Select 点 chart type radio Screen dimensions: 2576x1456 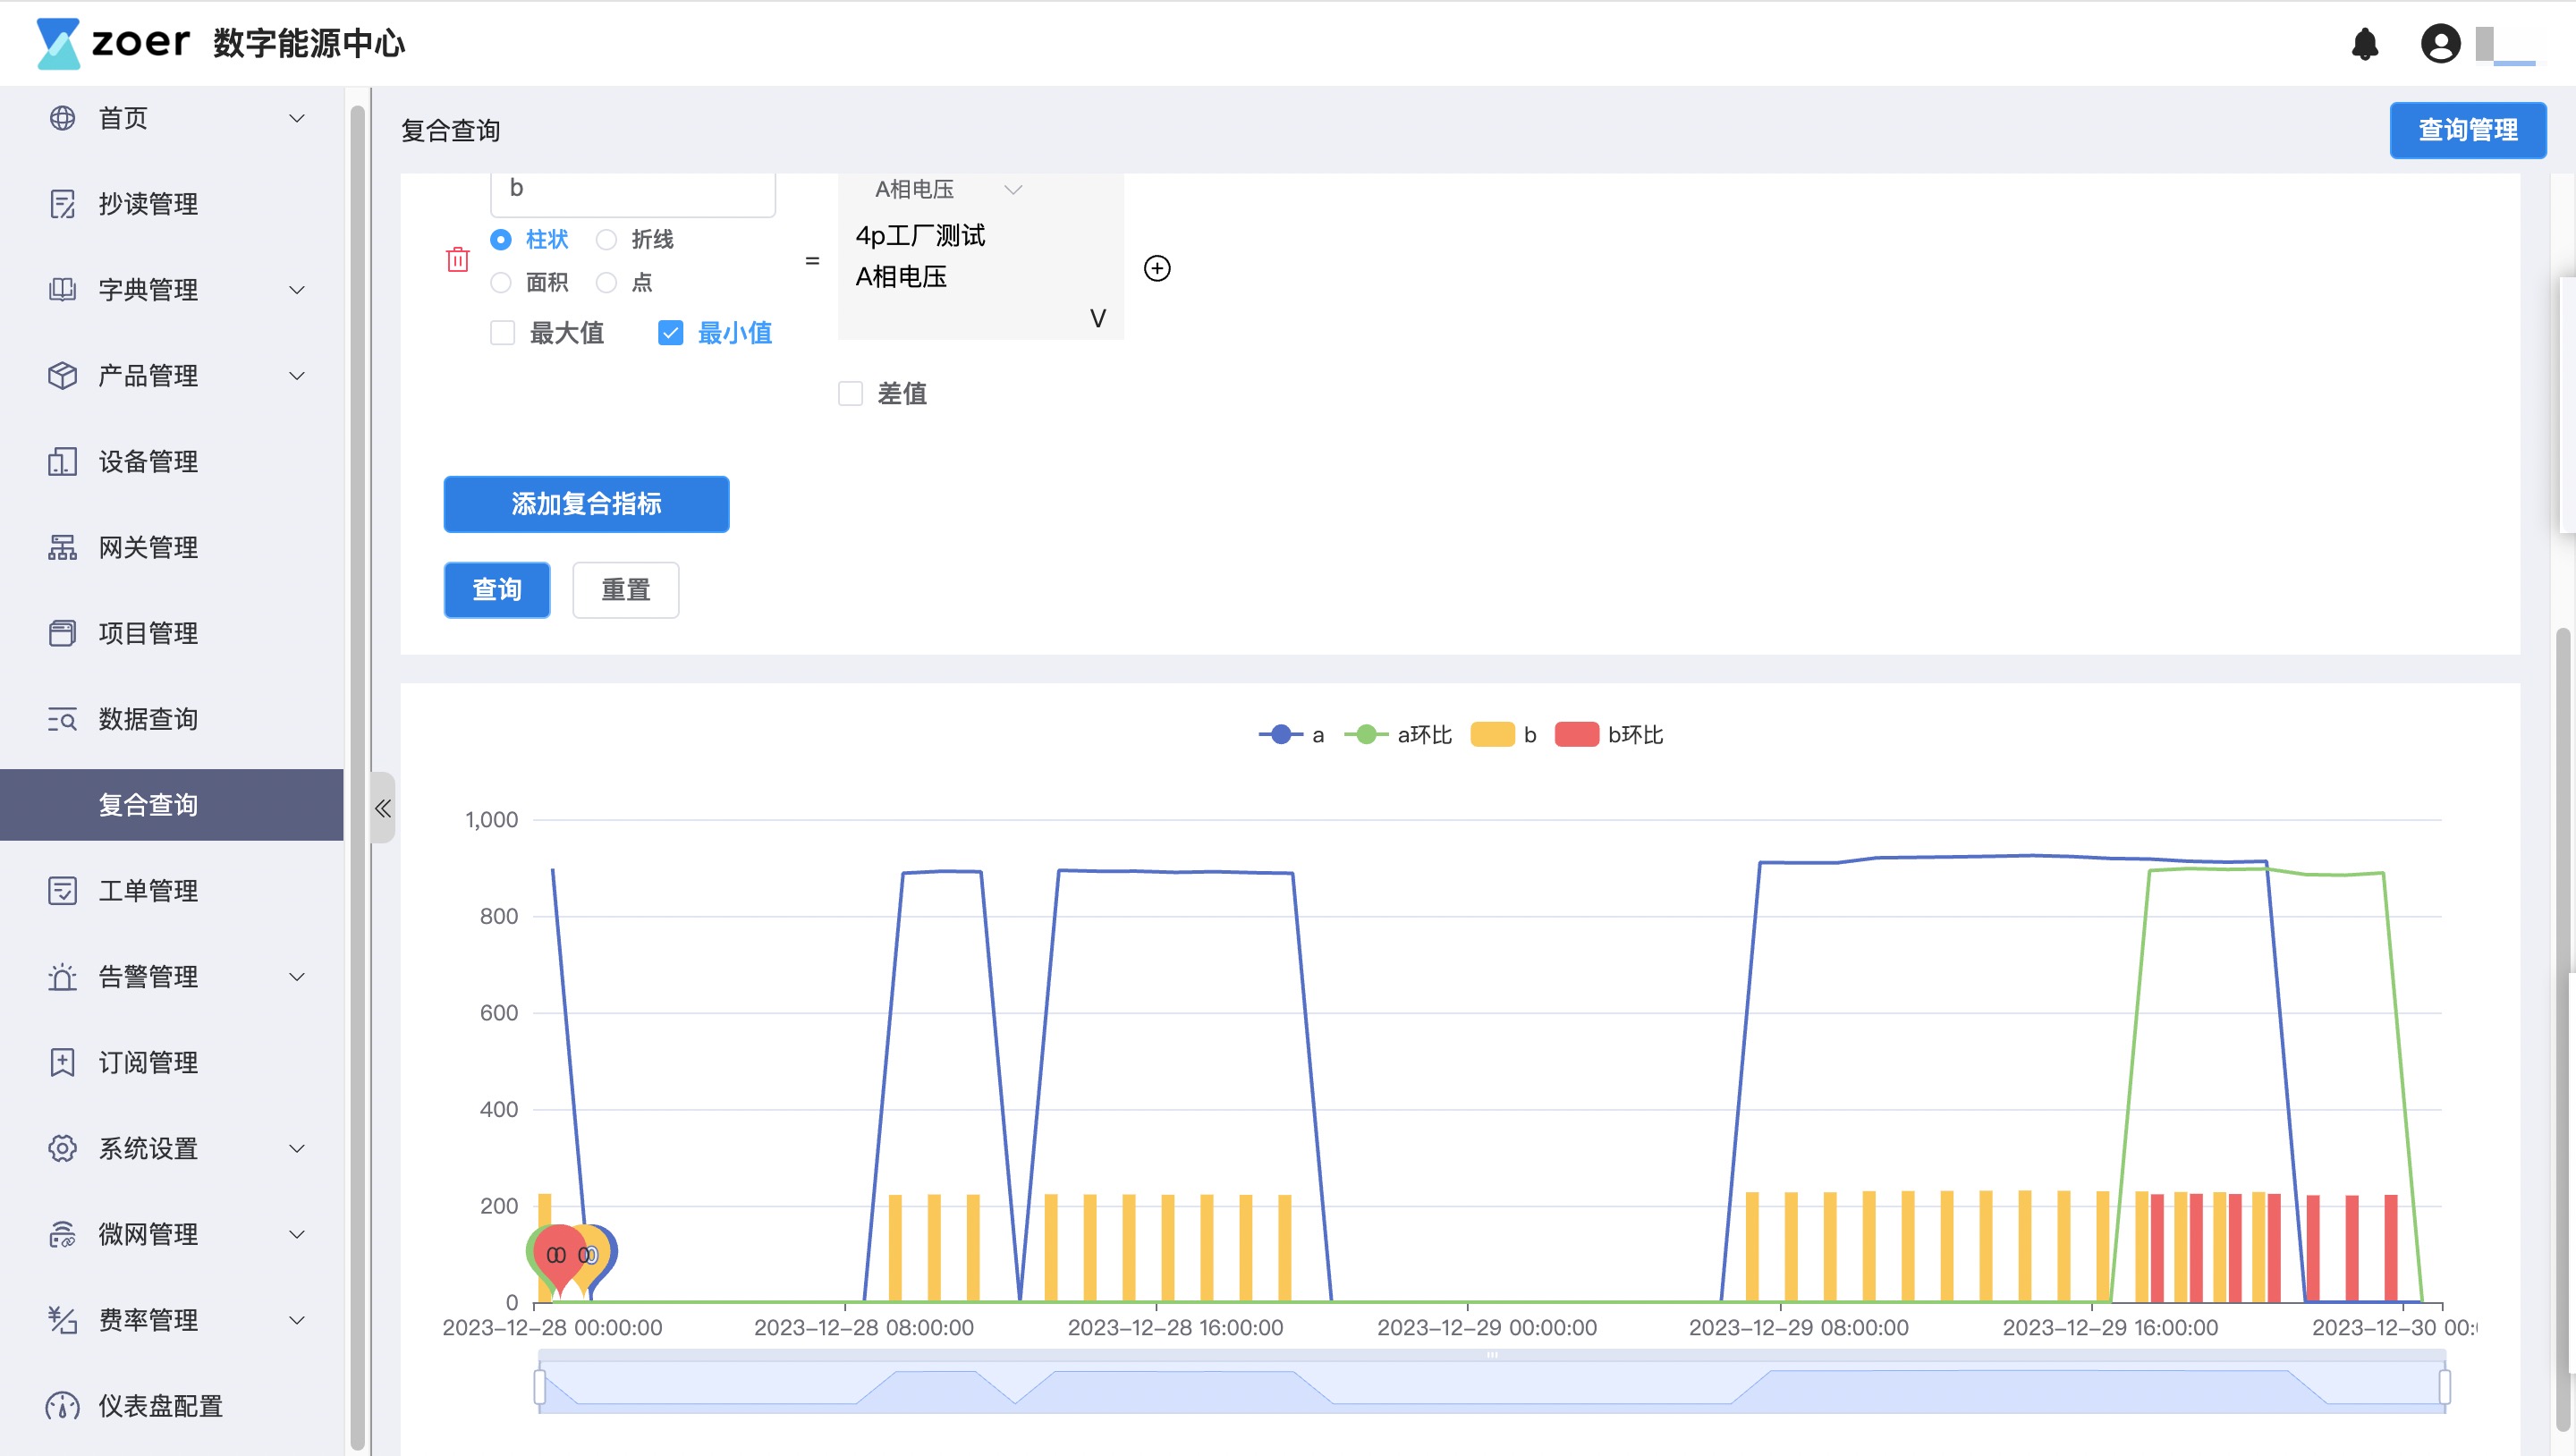(x=606, y=283)
